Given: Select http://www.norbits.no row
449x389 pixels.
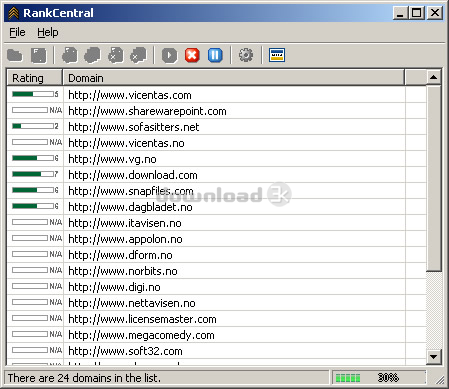Looking at the screenshot, I should click(216, 271).
